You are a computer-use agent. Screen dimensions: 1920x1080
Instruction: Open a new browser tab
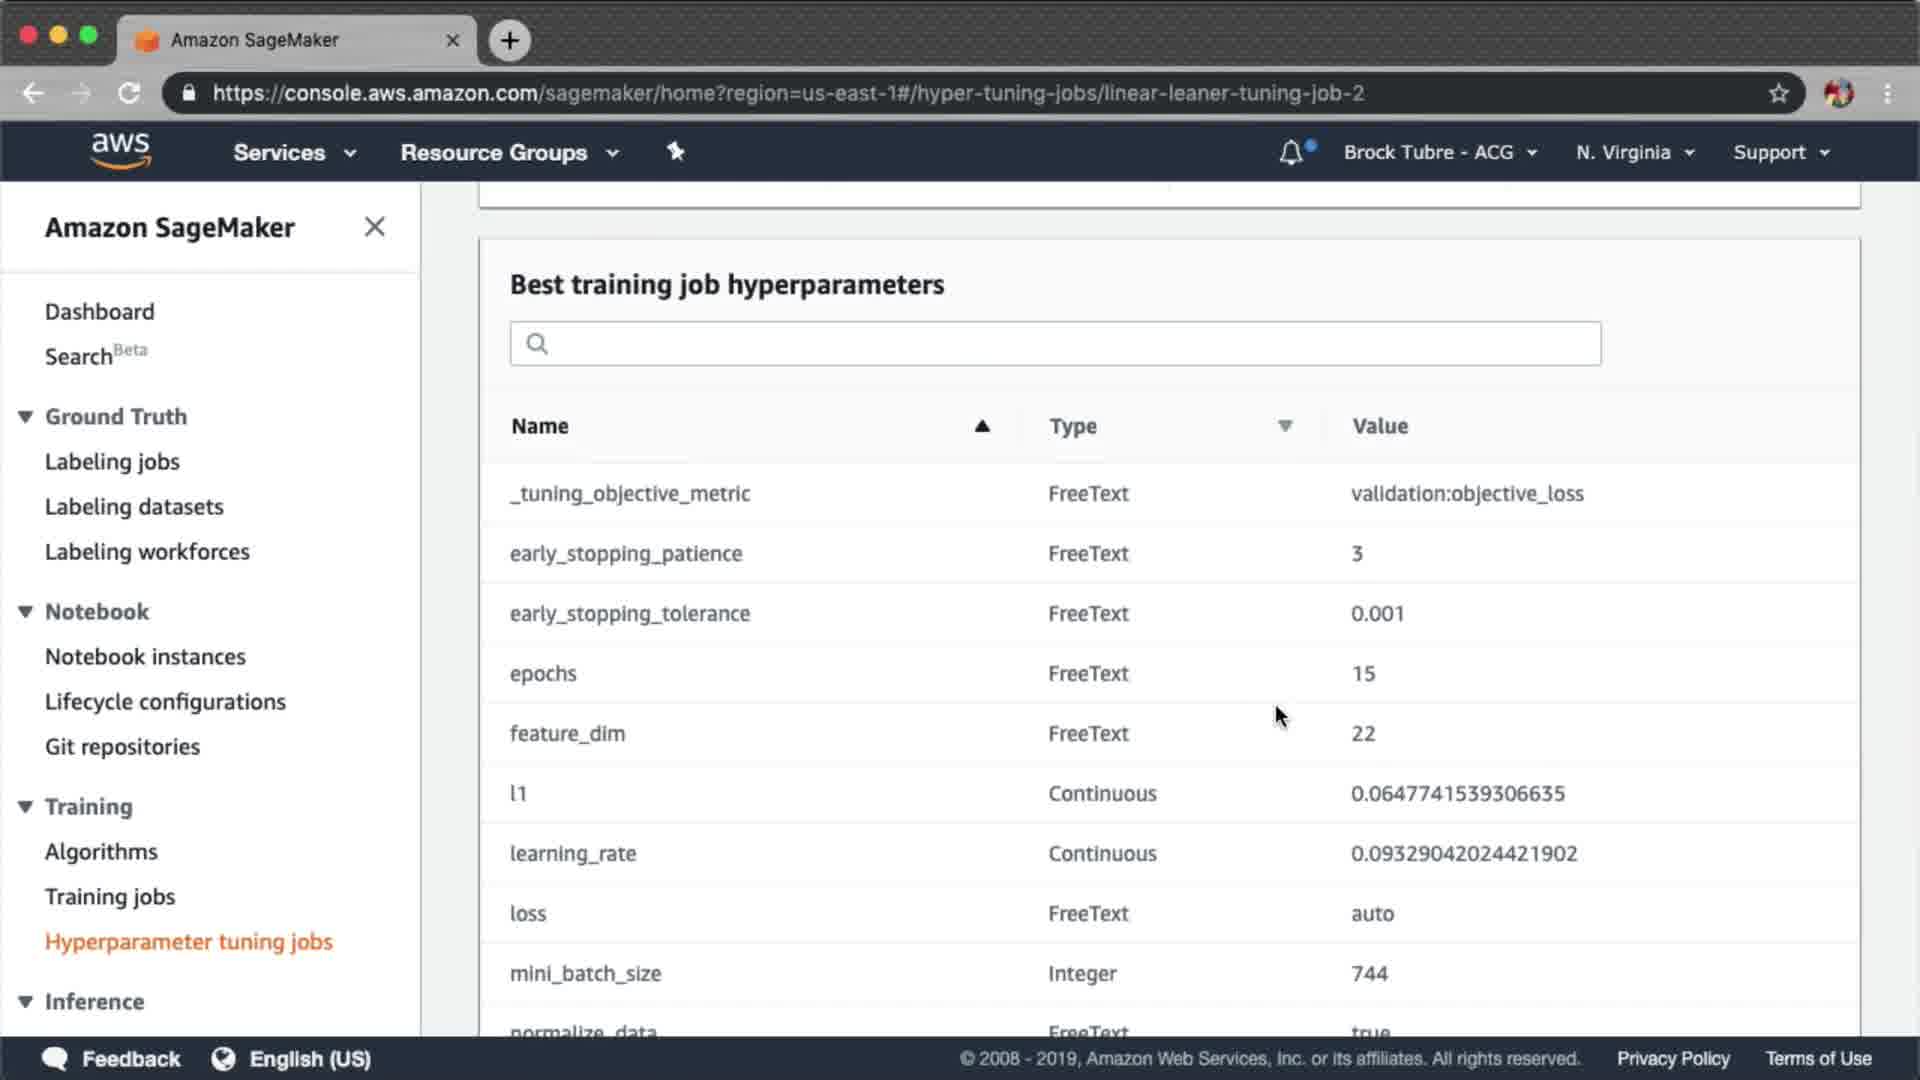tap(509, 40)
